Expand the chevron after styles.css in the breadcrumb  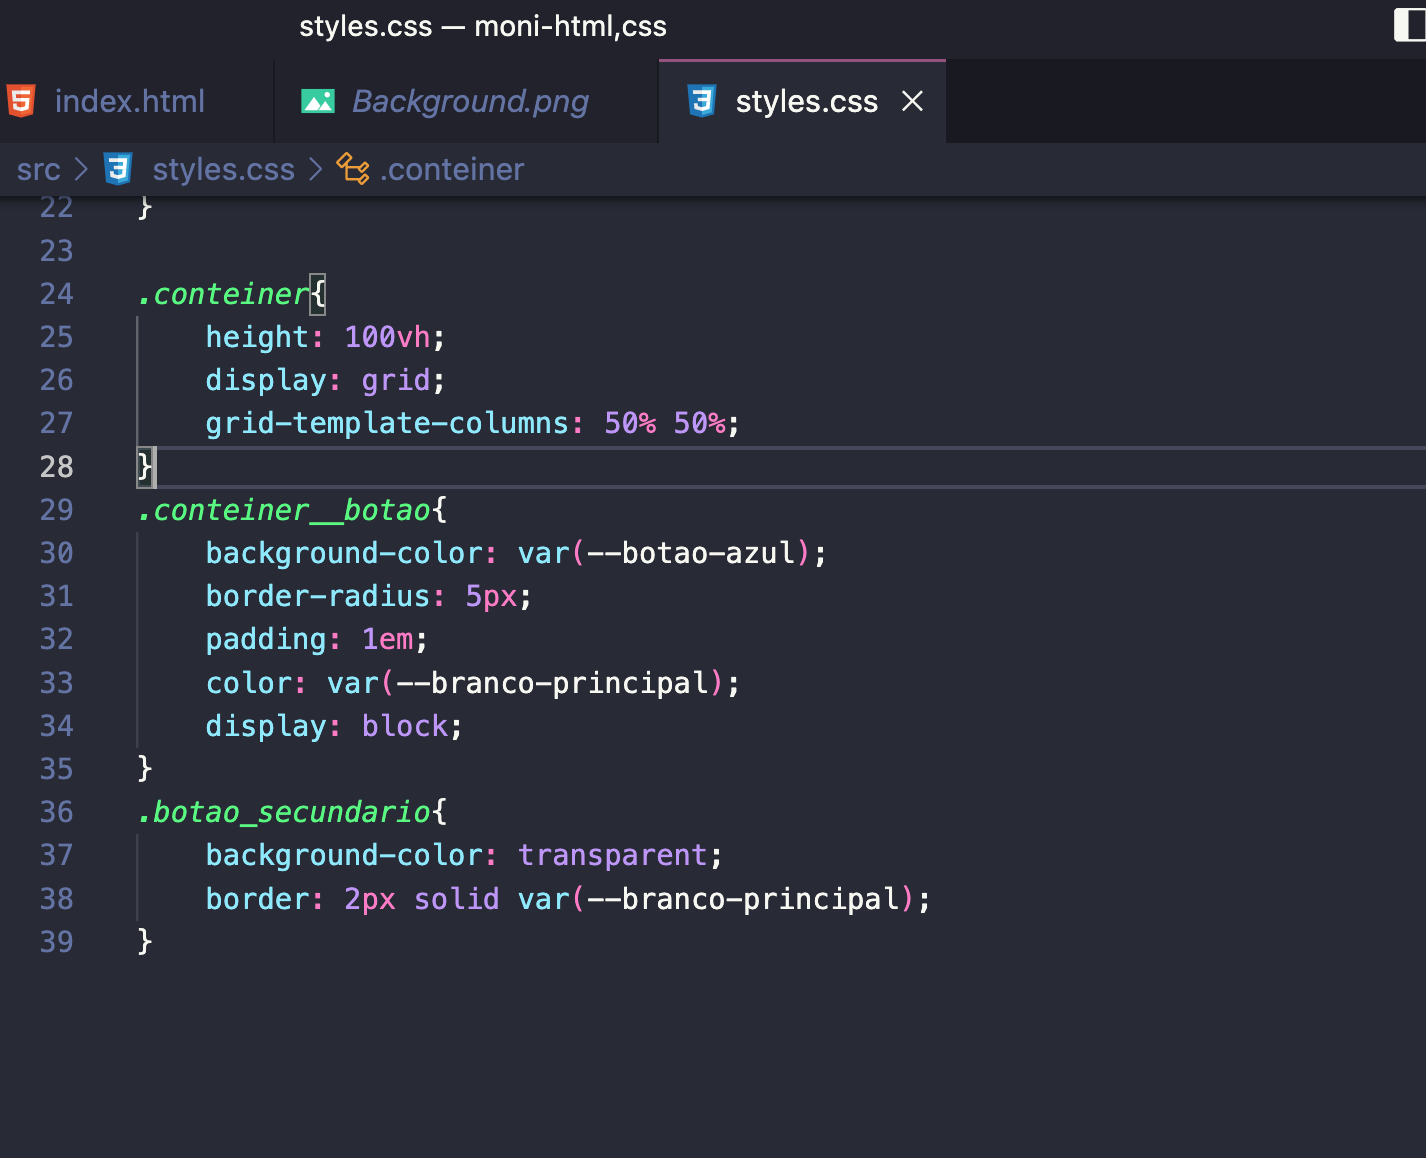316,169
